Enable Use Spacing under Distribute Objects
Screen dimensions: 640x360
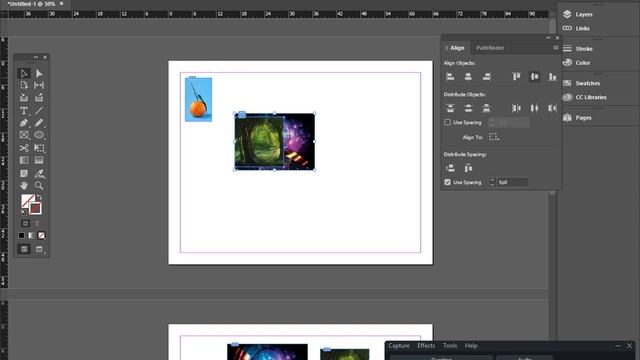coord(447,122)
